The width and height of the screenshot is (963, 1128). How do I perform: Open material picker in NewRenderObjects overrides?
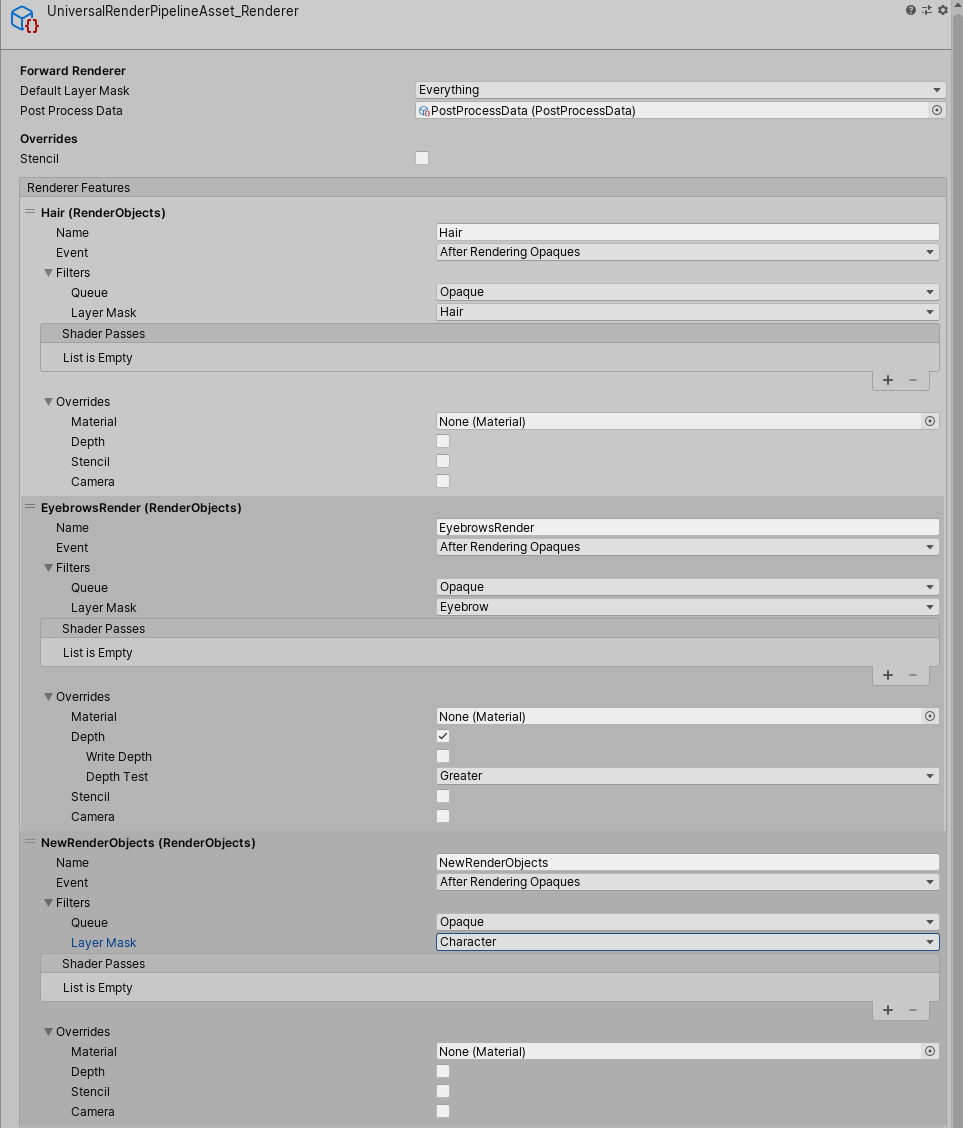click(930, 1051)
